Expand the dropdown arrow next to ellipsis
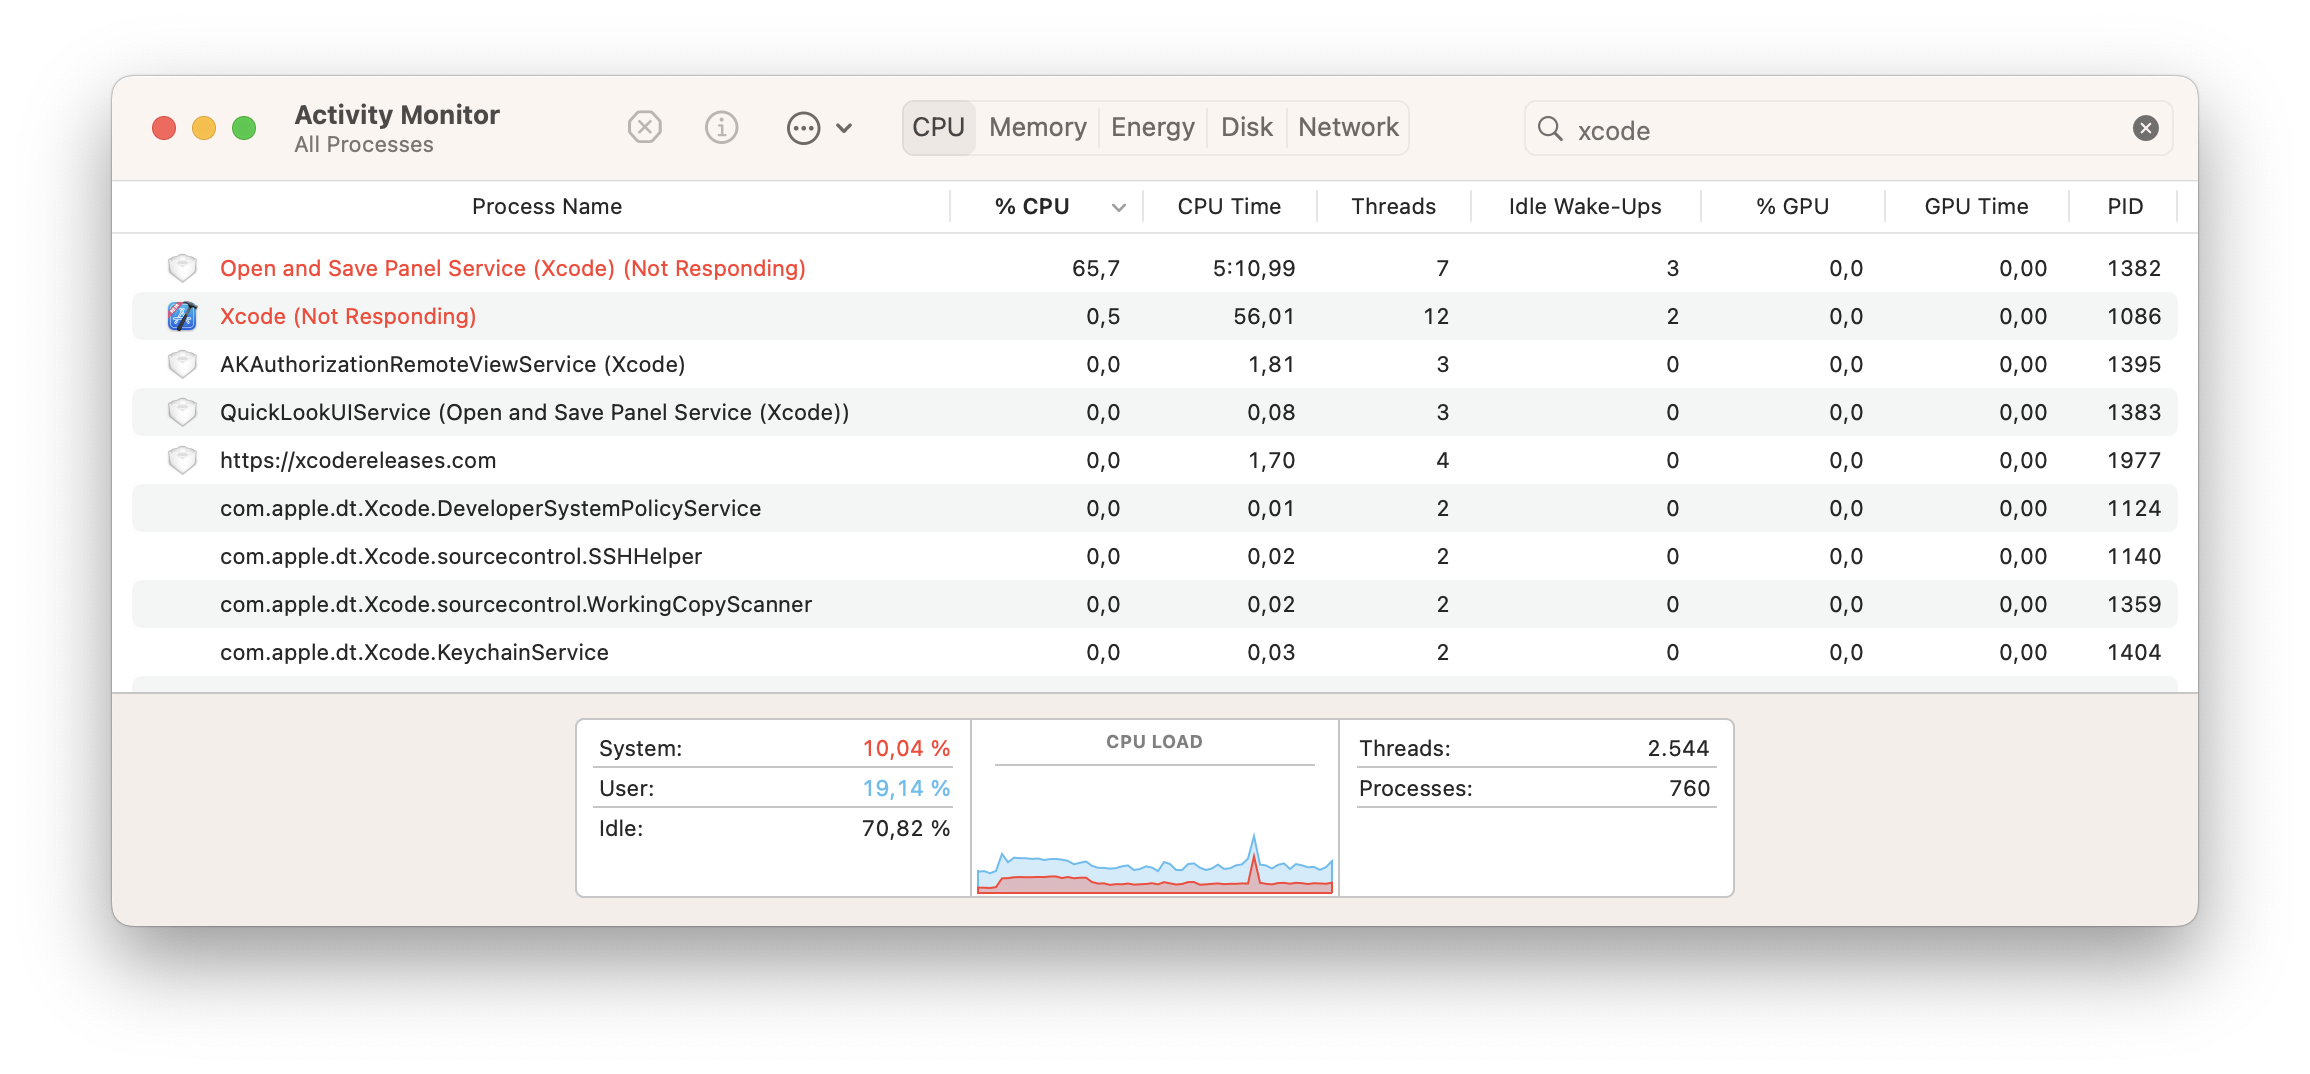This screenshot has height=1074, width=2310. [844, 128]
